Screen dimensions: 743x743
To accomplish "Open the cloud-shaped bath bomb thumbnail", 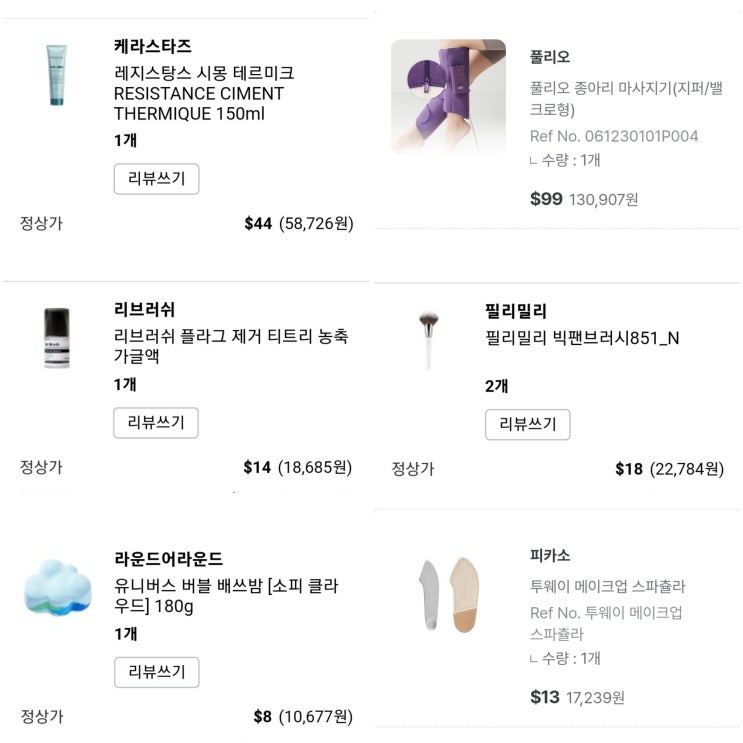I will pyautogui.click(x=57, y=588).
